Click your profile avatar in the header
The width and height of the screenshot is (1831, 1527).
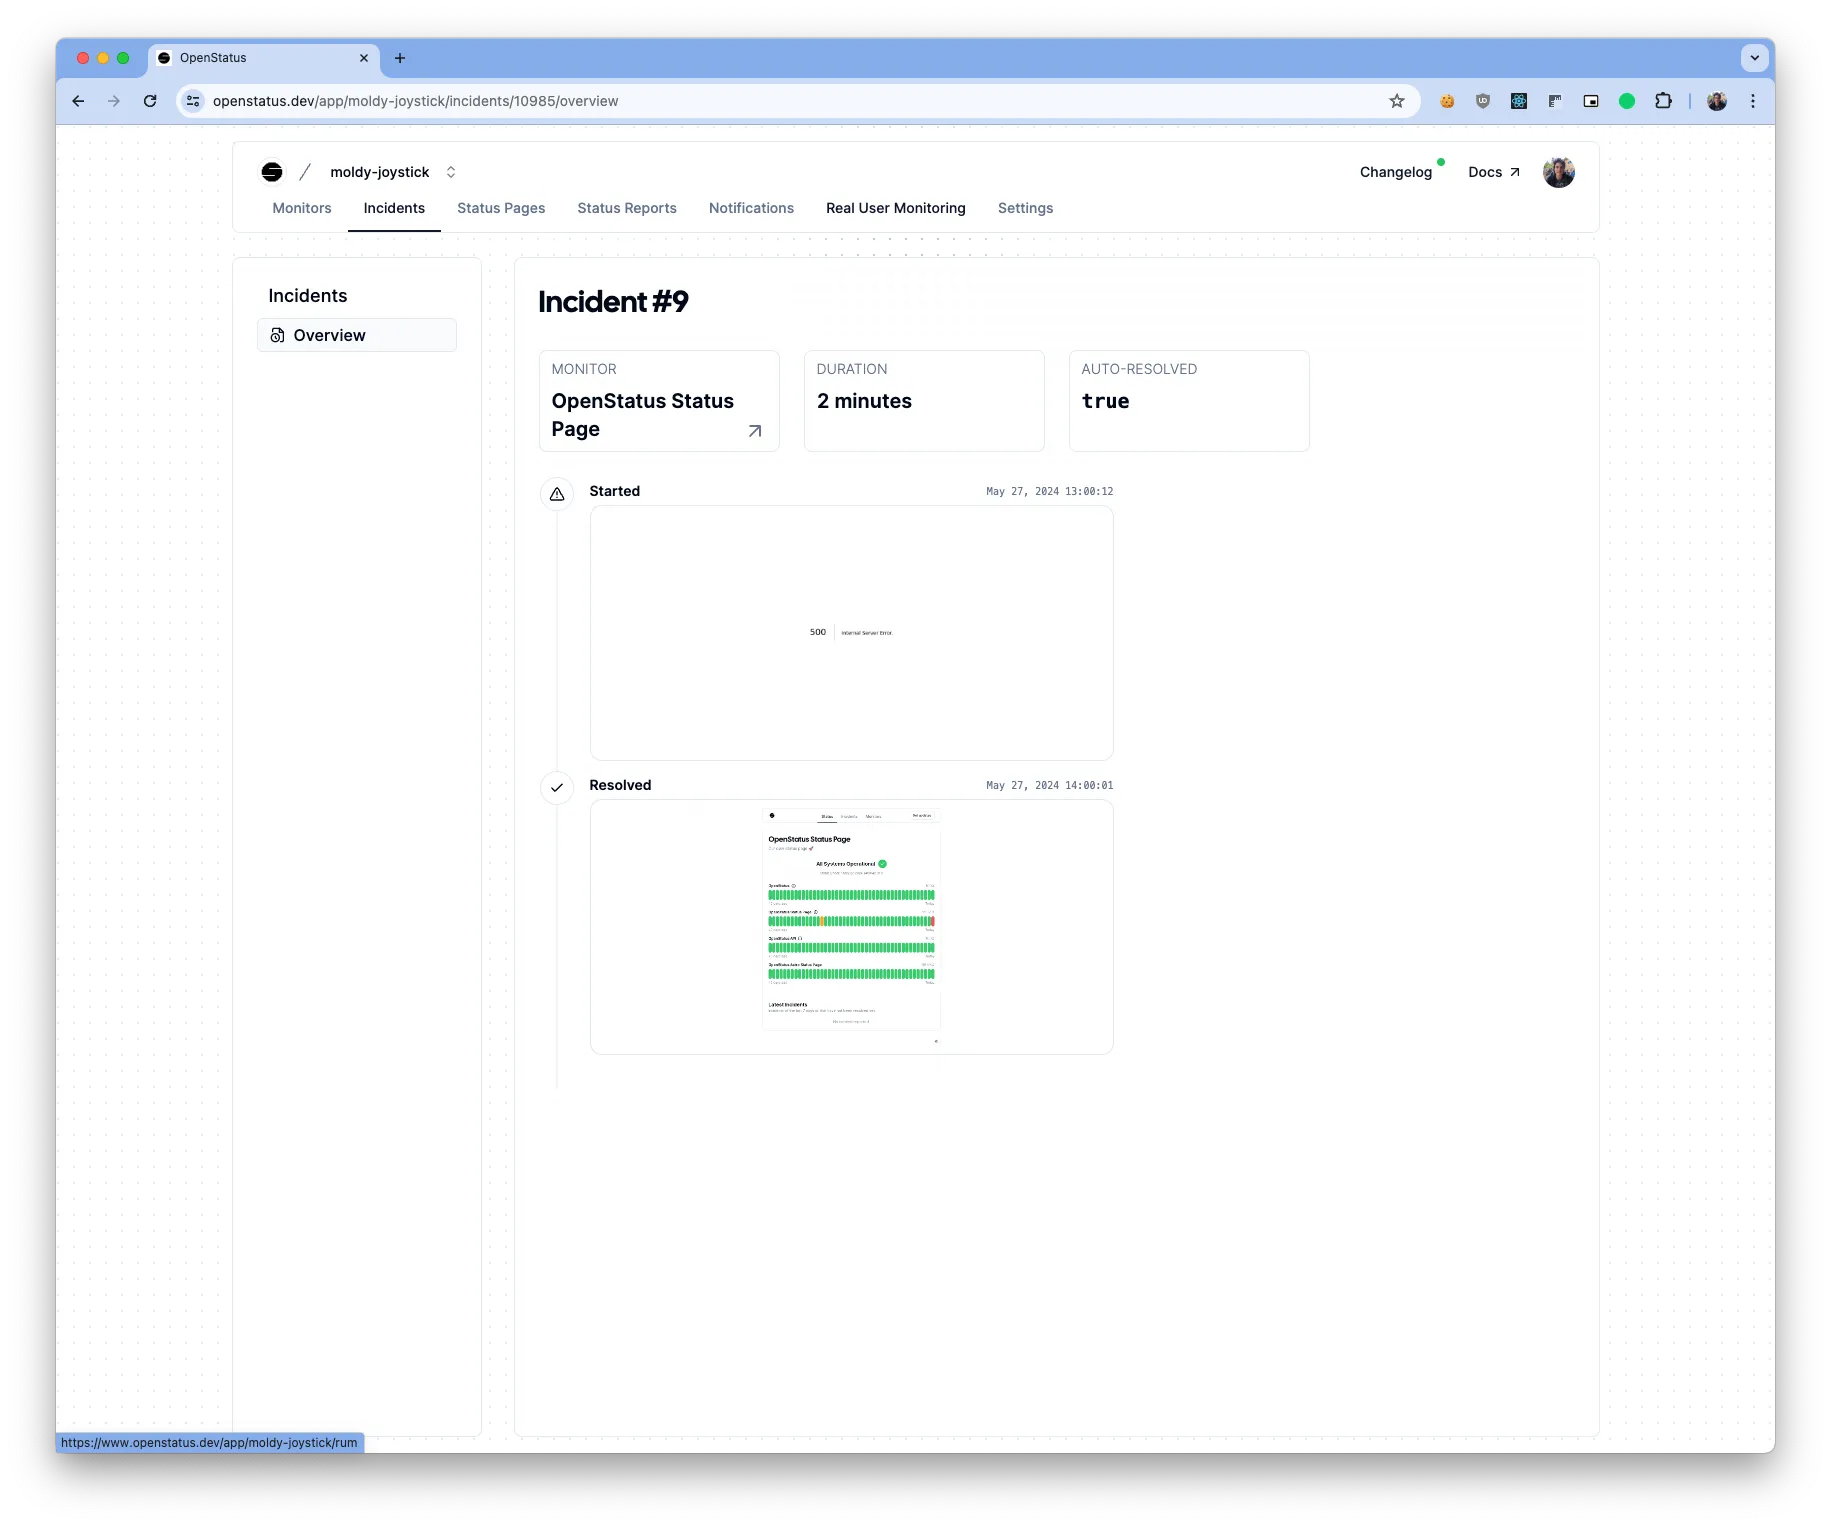point(1559,171)
